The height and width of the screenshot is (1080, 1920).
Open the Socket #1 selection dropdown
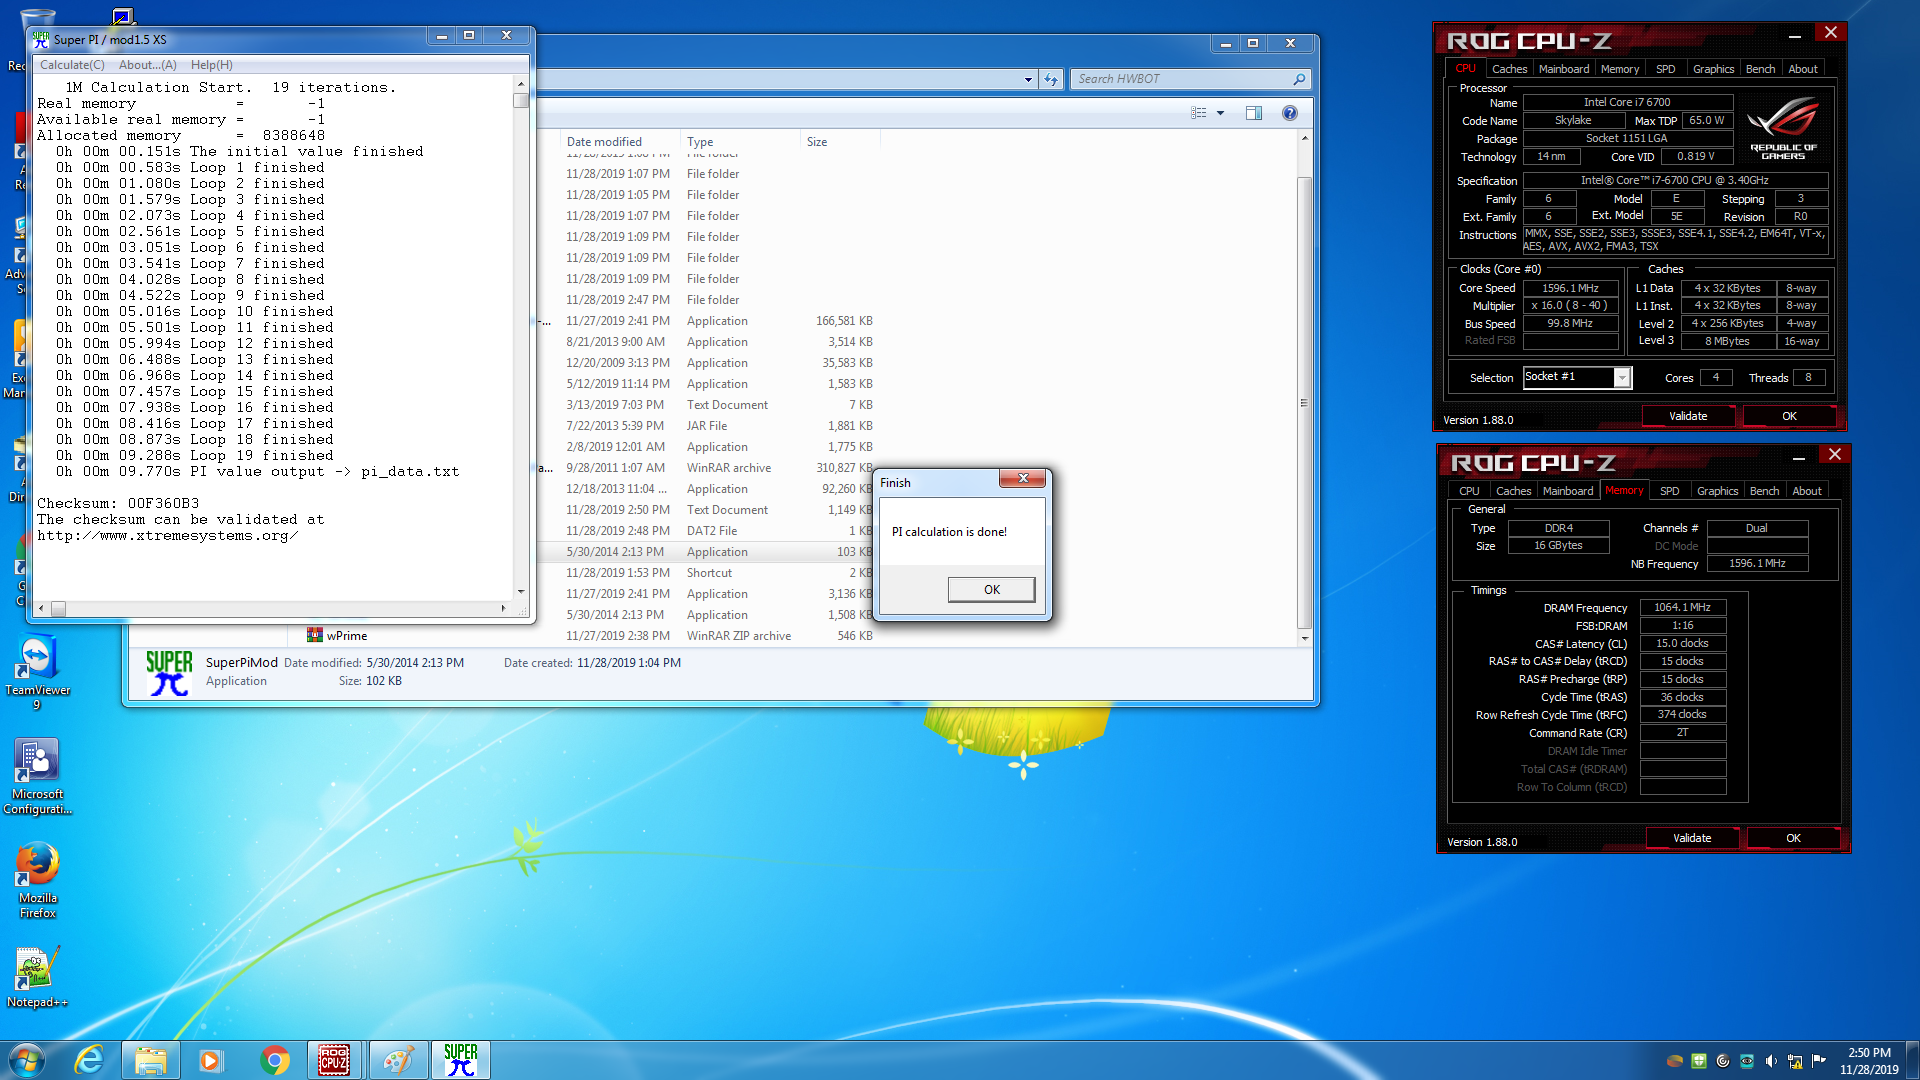(1622, 378)
